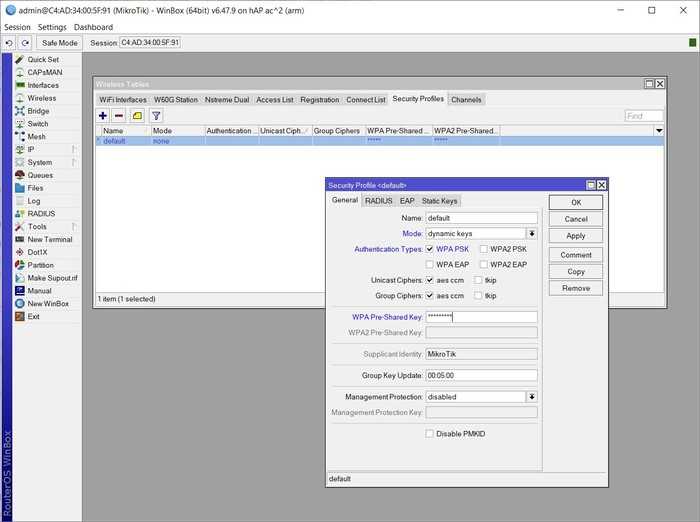The height and width of the screenshot is (522, 700).
Task: Expand the IP submenu
Action: click(74, 150)
